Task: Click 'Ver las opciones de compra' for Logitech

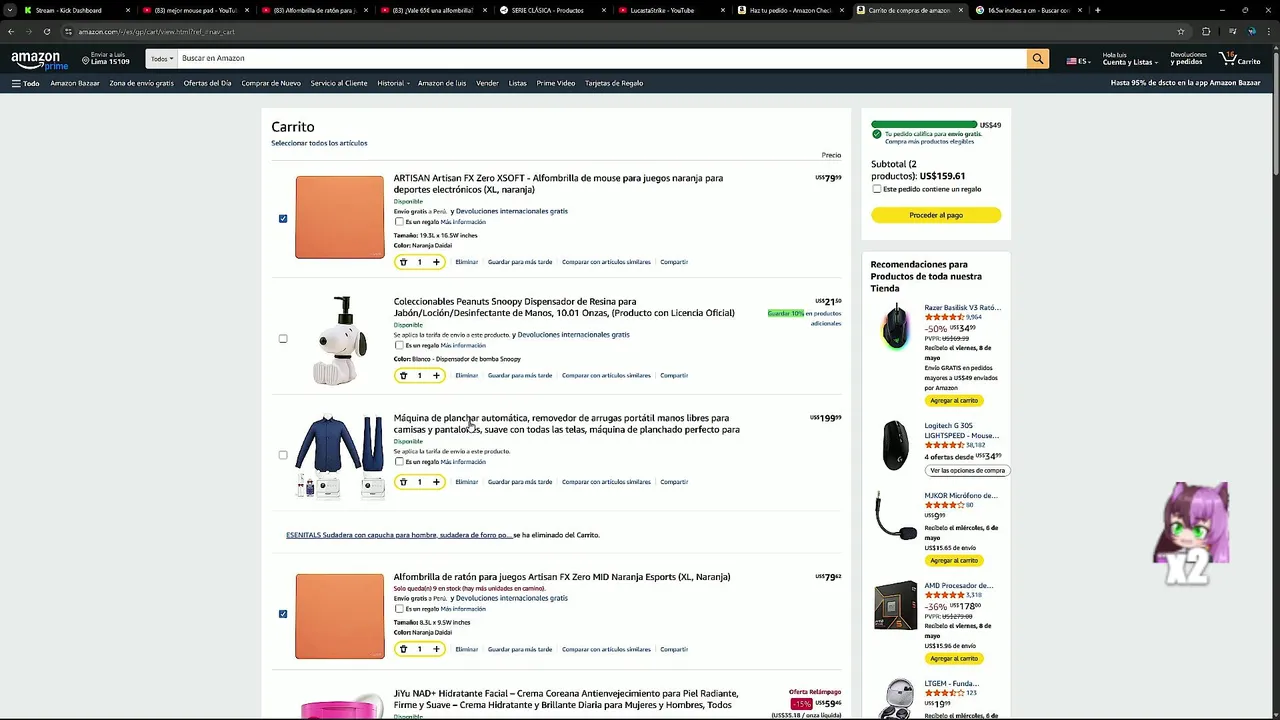Action: coord(967,470)
